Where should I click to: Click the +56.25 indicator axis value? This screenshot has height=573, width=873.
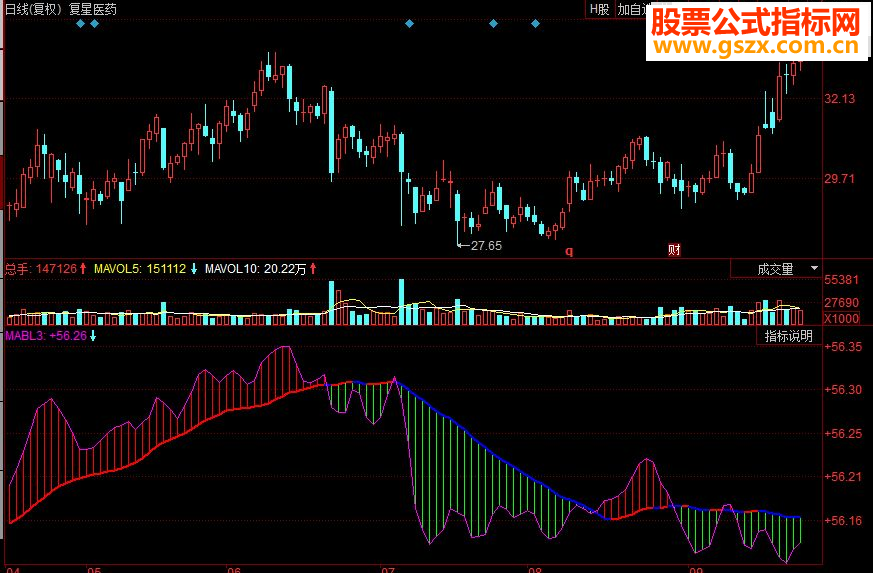(x=843, y=433)
